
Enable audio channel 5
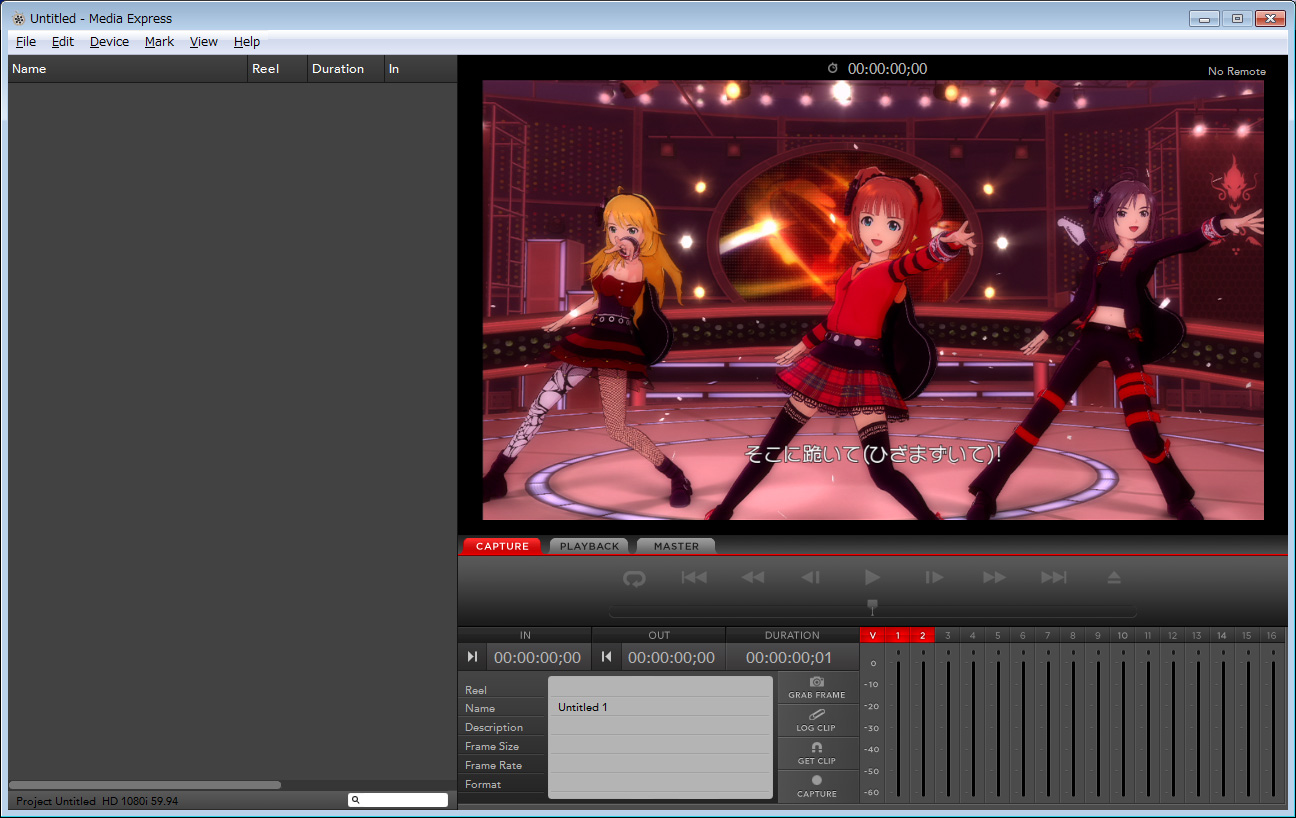pyautogui.click(x=998, y=635)
